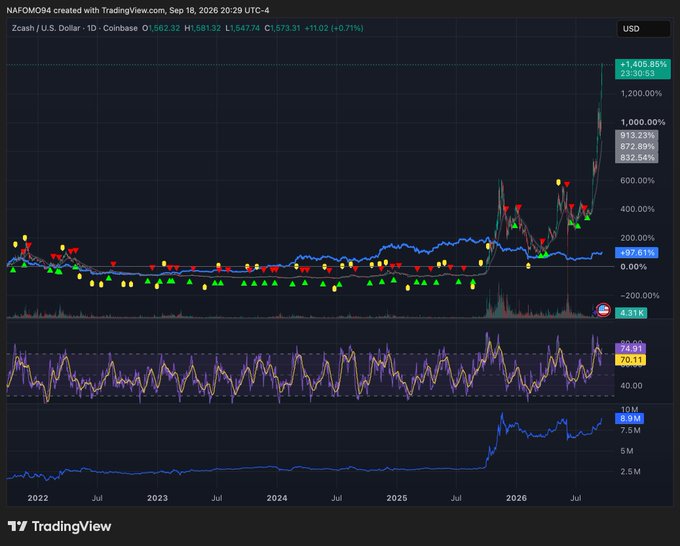
Task: Click the 1,000.00% axis label
Action: 643,122
